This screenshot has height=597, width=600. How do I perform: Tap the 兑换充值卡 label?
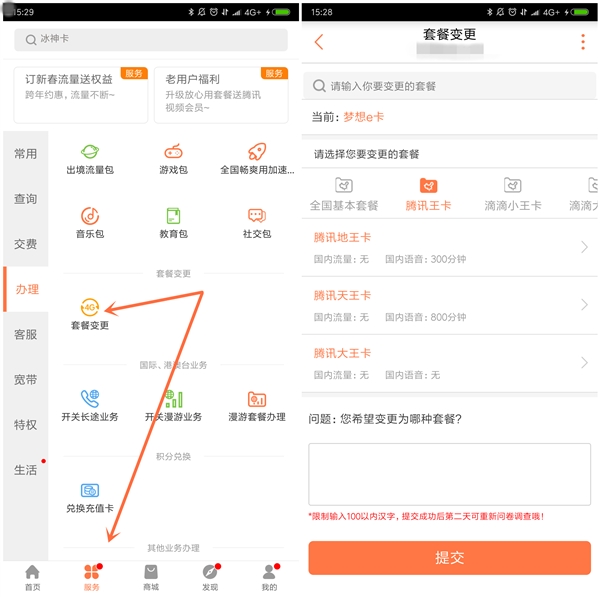tap(90, 508)
